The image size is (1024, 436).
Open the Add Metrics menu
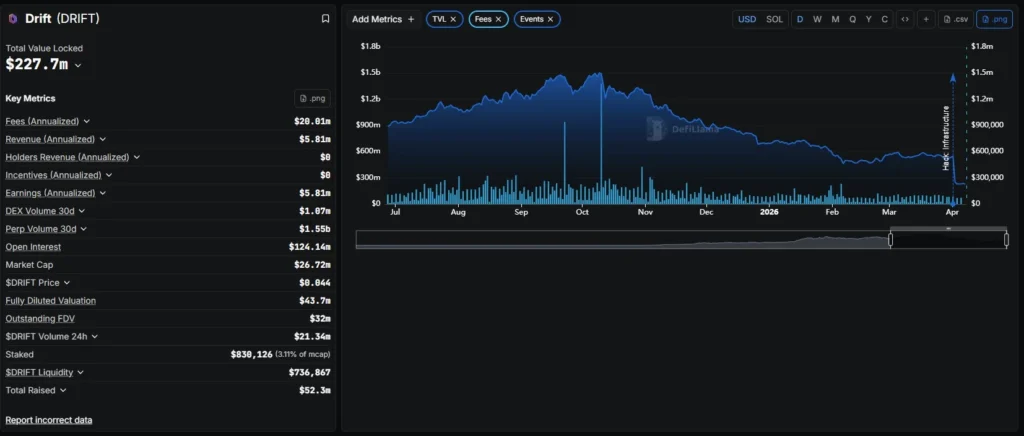(383, 19)
